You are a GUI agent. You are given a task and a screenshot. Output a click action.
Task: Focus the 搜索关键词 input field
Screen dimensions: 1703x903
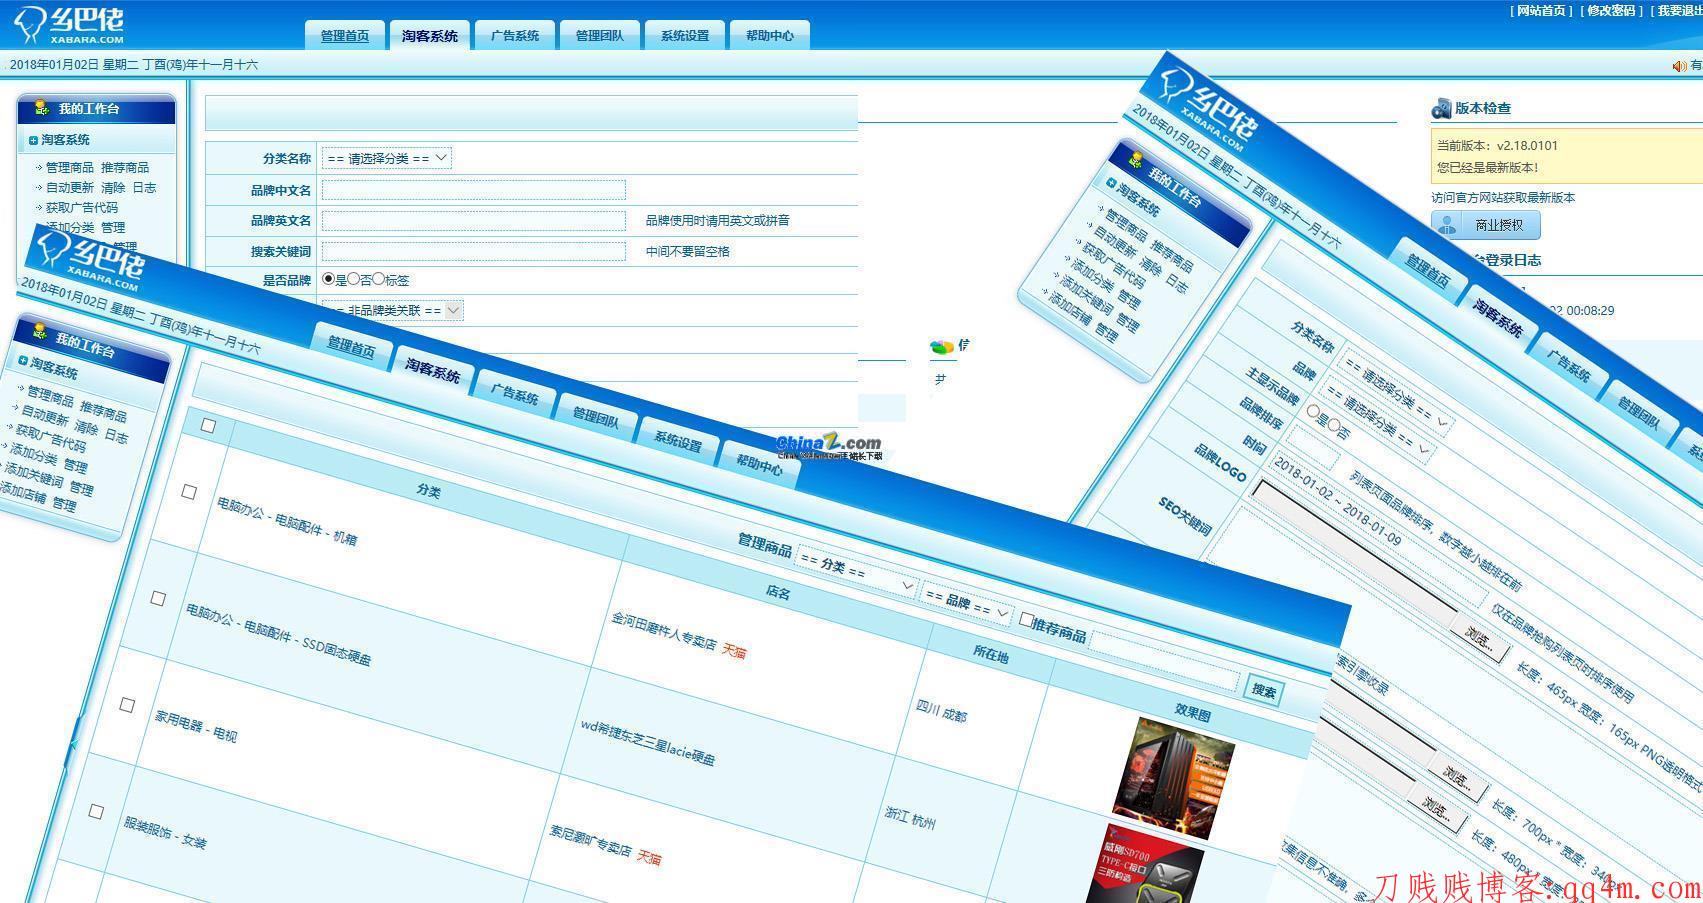pyautogui.click(x=474, y=251)
